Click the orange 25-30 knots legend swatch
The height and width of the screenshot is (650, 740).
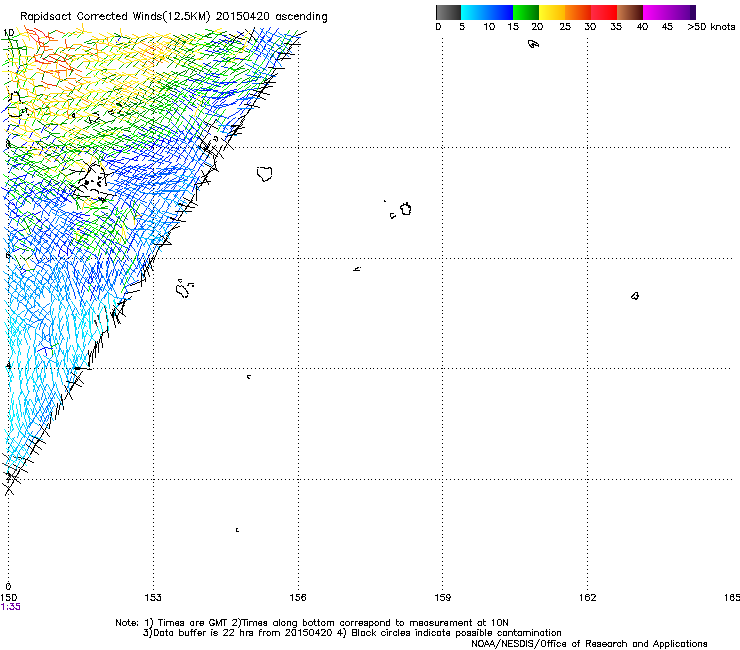pos(578,12)
